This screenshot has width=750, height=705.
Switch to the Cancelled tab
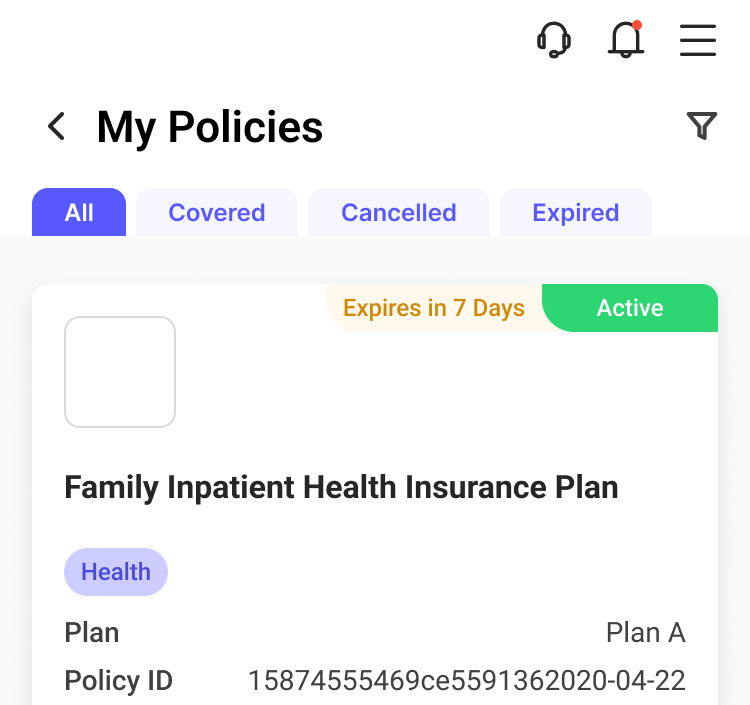pos(399,212)
